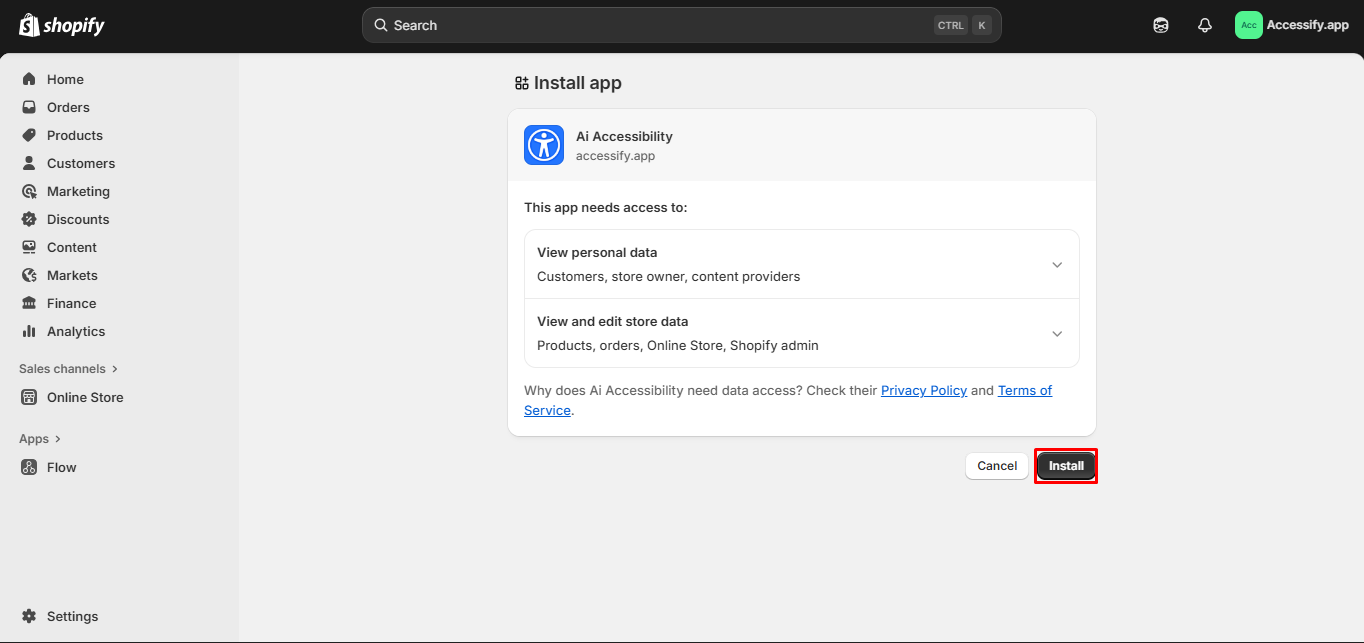The image size is (1364, 643).
Task: Open the notifications bell
Action: (x=1204, y=24)
